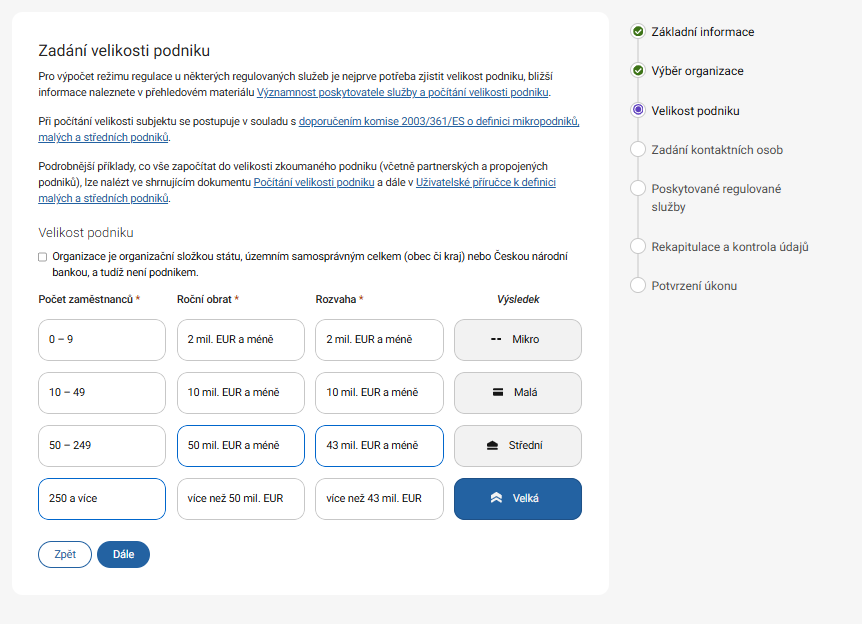Select the 0 – 9 employees option

101,340
